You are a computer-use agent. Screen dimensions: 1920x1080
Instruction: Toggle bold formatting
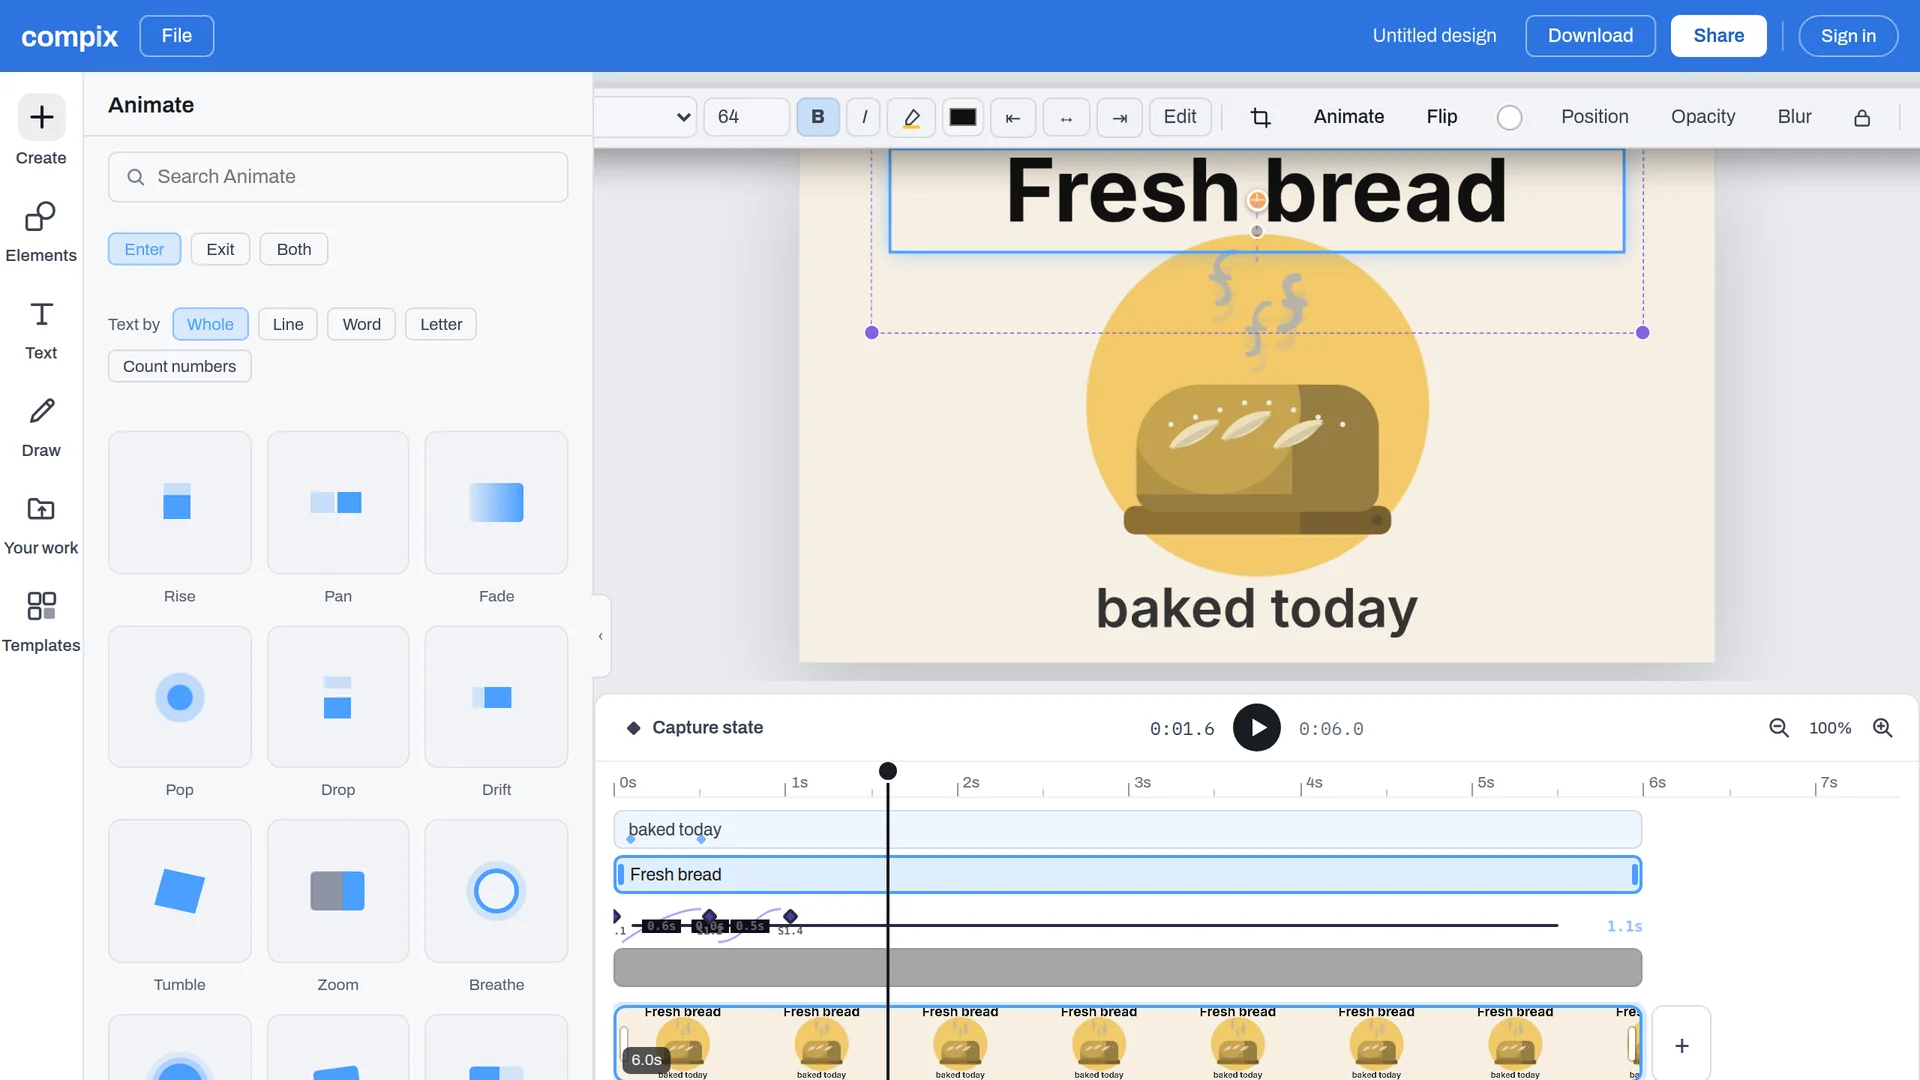(x=818, y=117)
